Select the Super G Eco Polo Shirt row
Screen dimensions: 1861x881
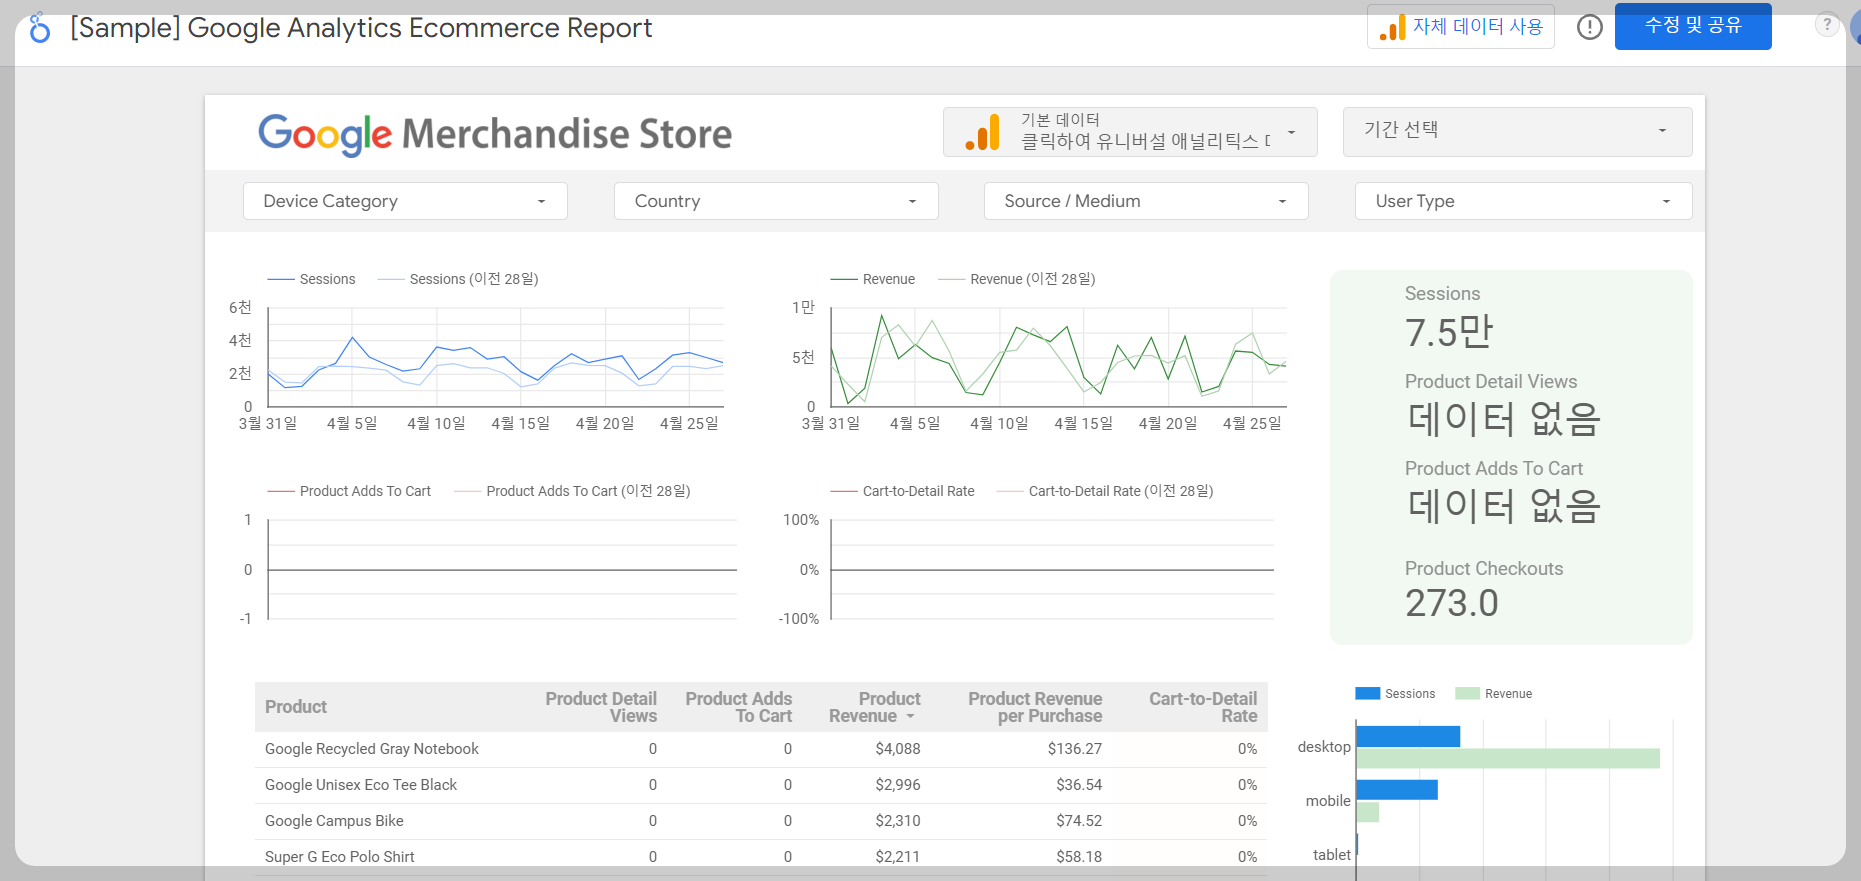tap(761, 857)
